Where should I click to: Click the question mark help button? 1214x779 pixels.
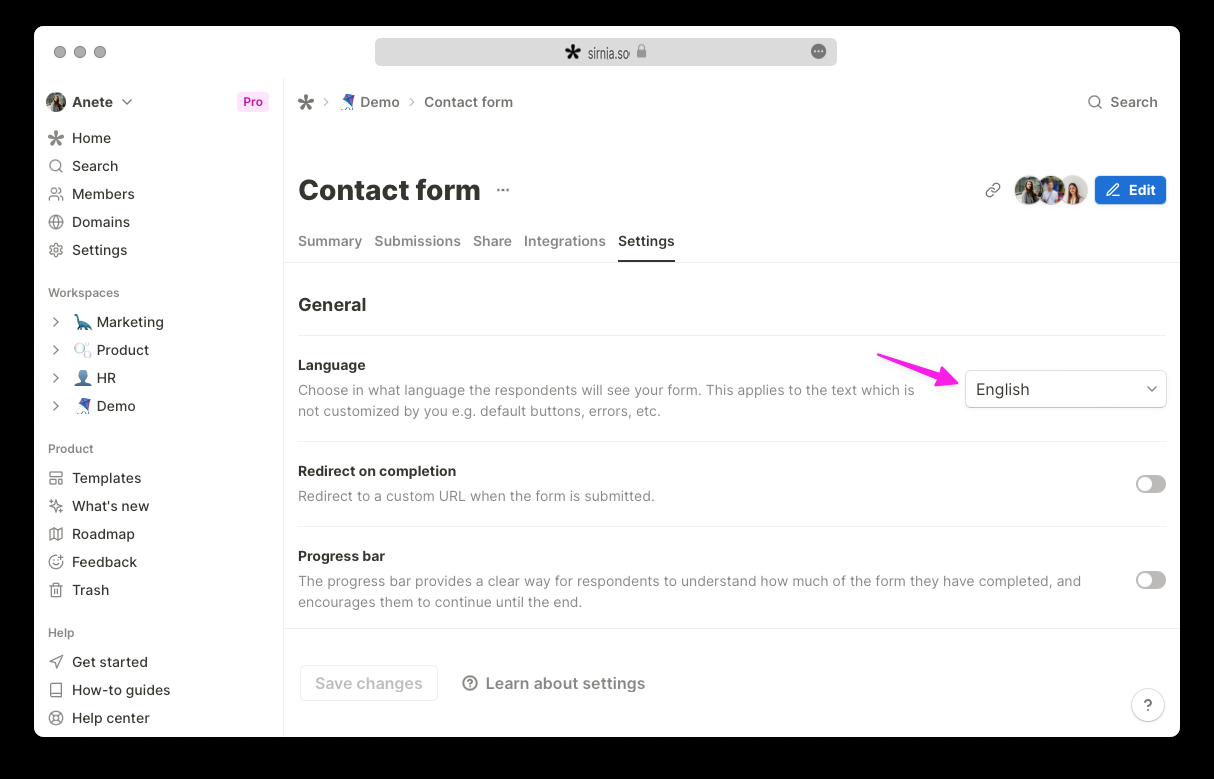point(1148,704)
